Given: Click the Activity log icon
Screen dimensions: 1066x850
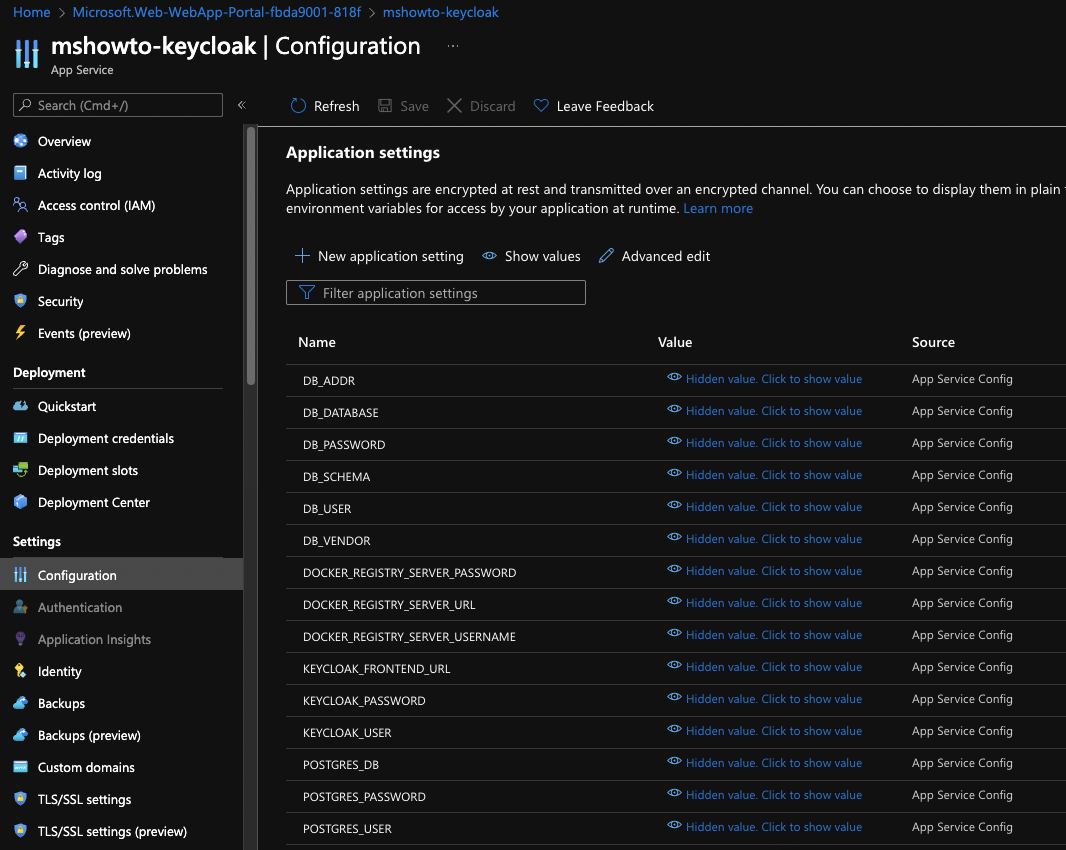Looking at the screenshot, I should (20, 173).
